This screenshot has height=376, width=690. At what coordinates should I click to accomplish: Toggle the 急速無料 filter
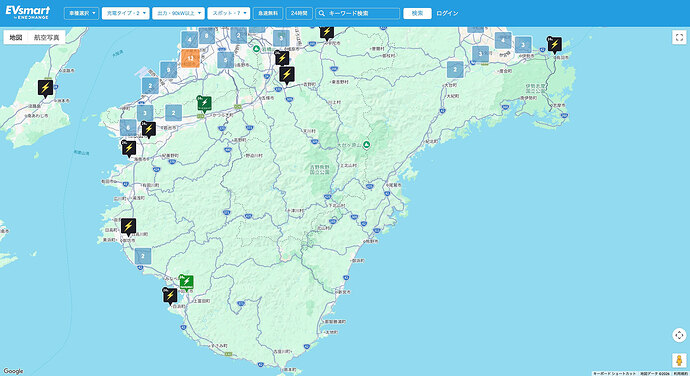268,13
